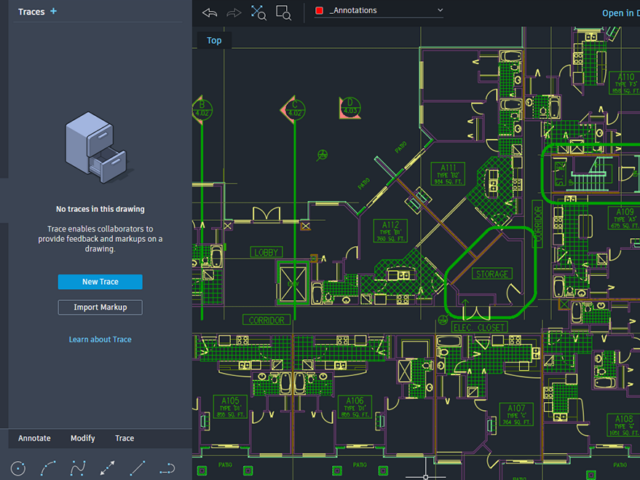Screen dimensions: 640x480
Task: Open the Learn about Trace link
Action: tap(100, 340)
